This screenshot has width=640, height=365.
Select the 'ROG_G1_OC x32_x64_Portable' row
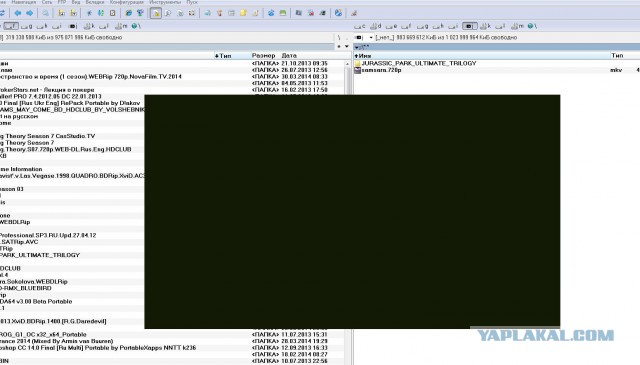tap(43, 335)
